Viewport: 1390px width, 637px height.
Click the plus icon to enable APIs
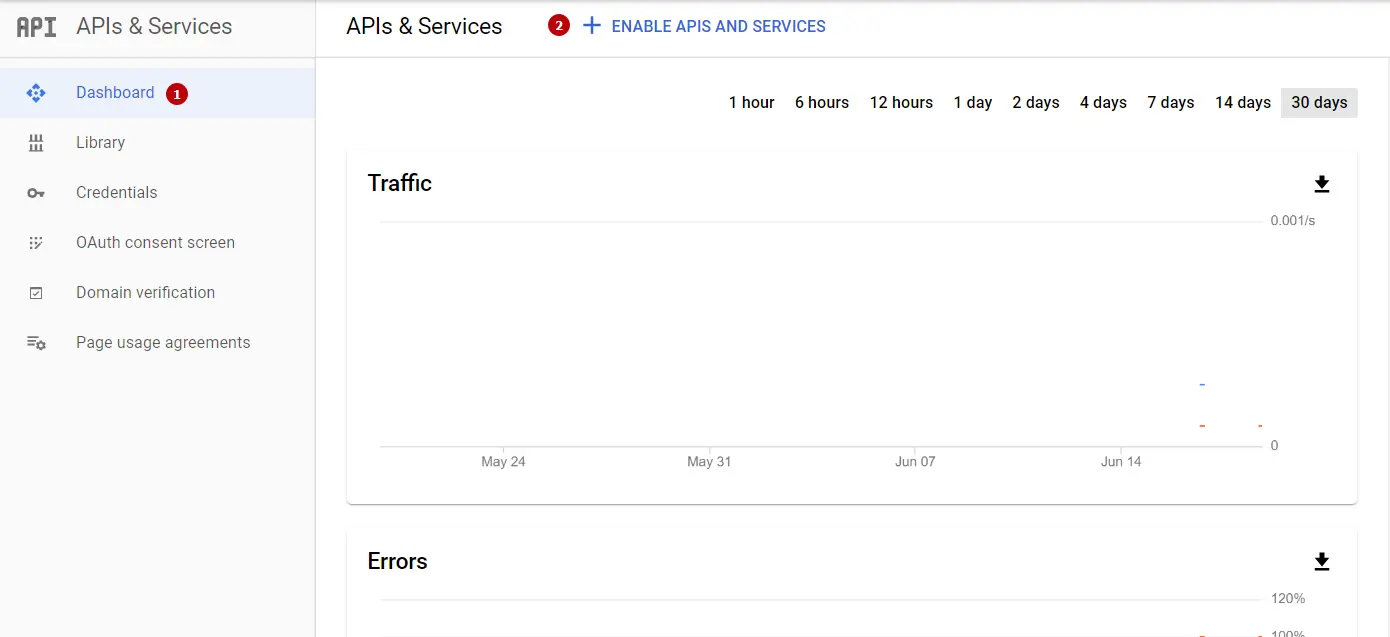[592, 26]
